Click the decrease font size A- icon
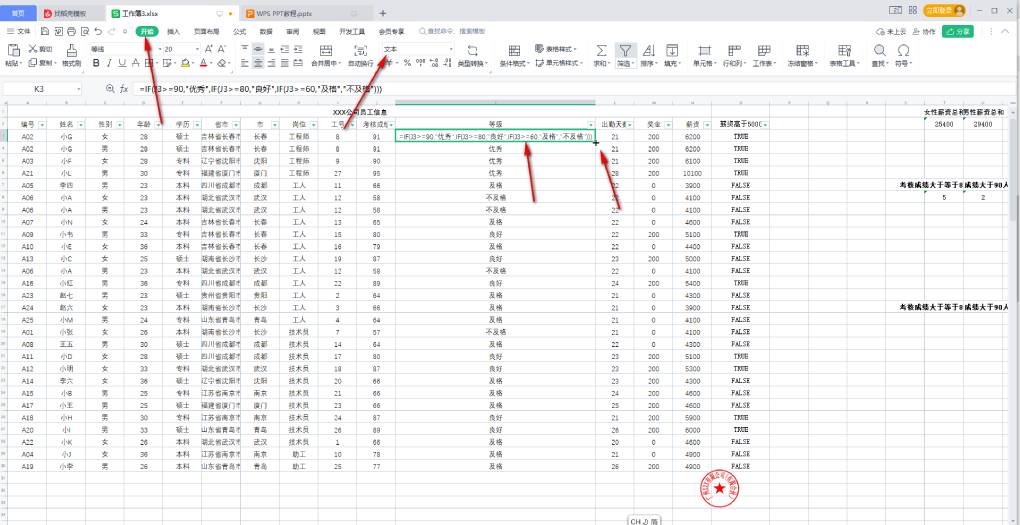Image resolution: width=1020 pixels, height=525 pixels. pos(222,49)
